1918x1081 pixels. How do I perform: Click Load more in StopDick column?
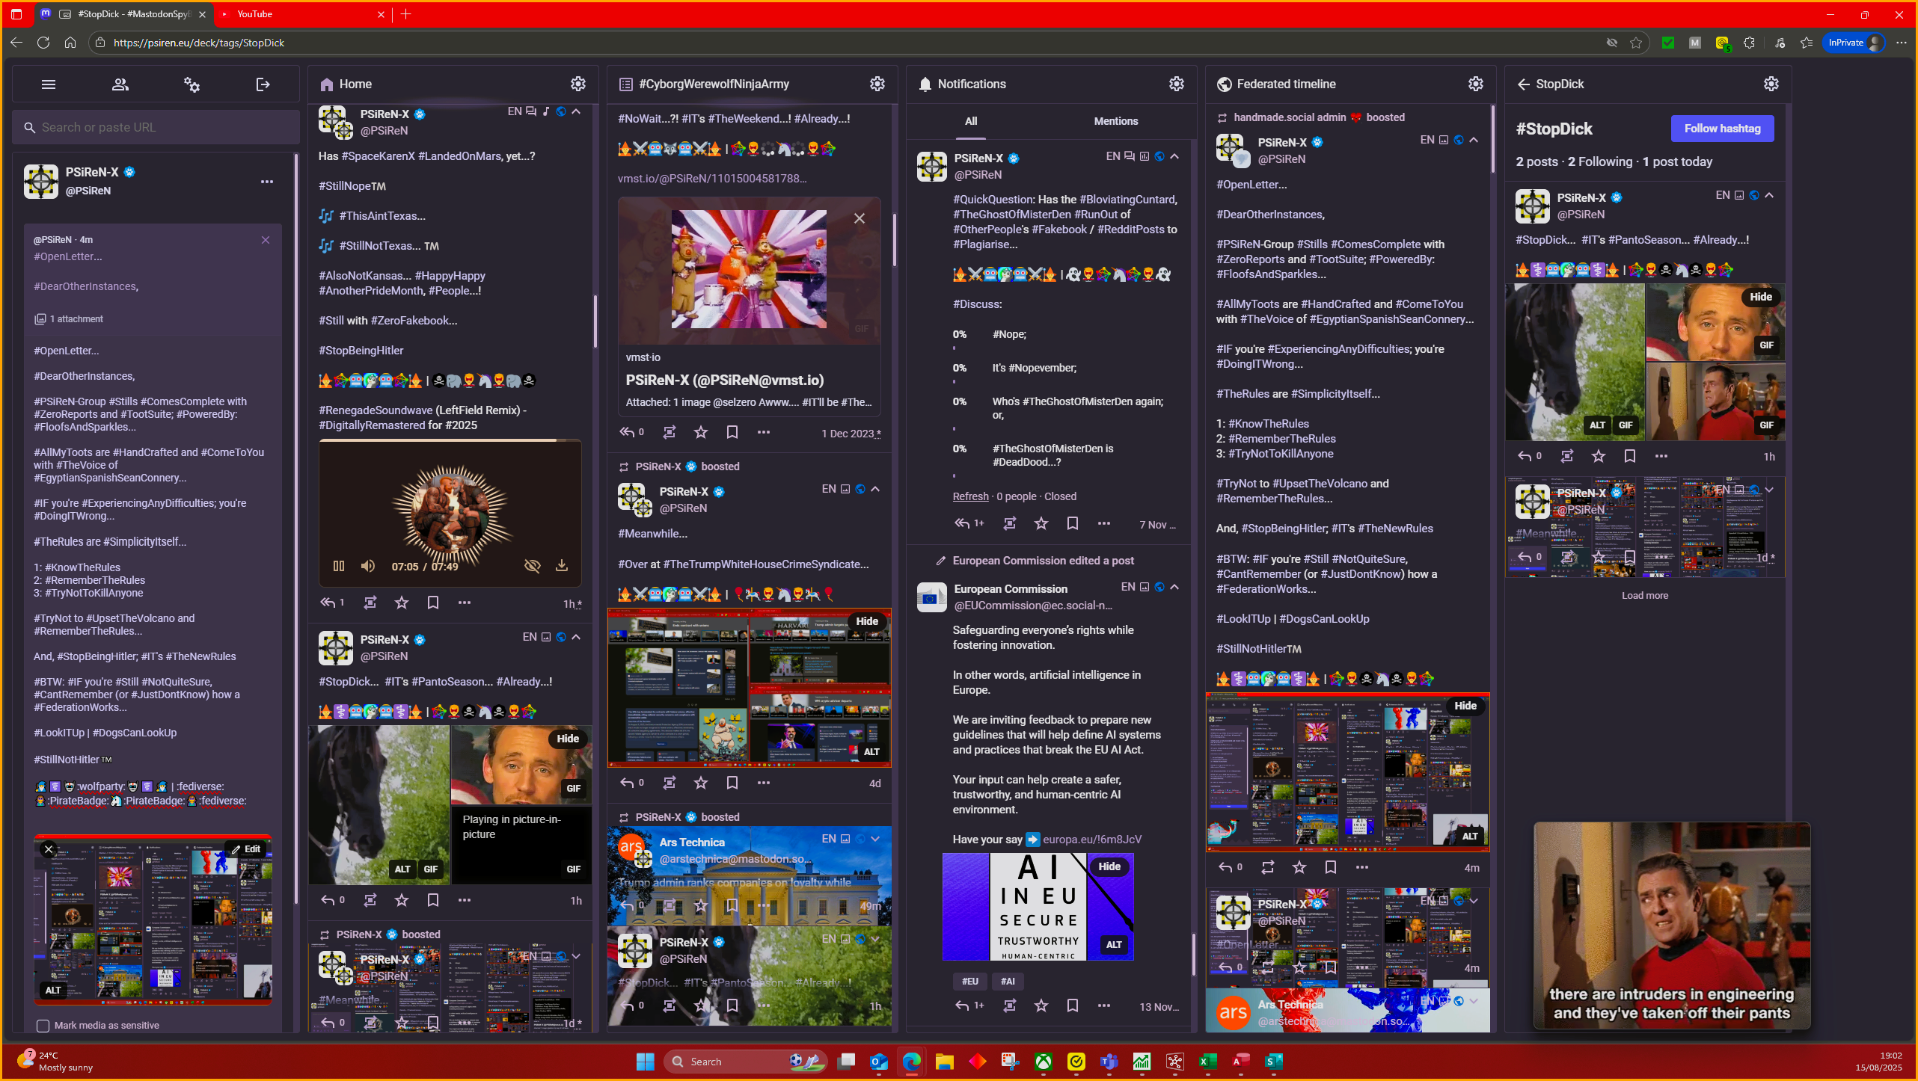pyautogui.click(x=1645, y=595)
